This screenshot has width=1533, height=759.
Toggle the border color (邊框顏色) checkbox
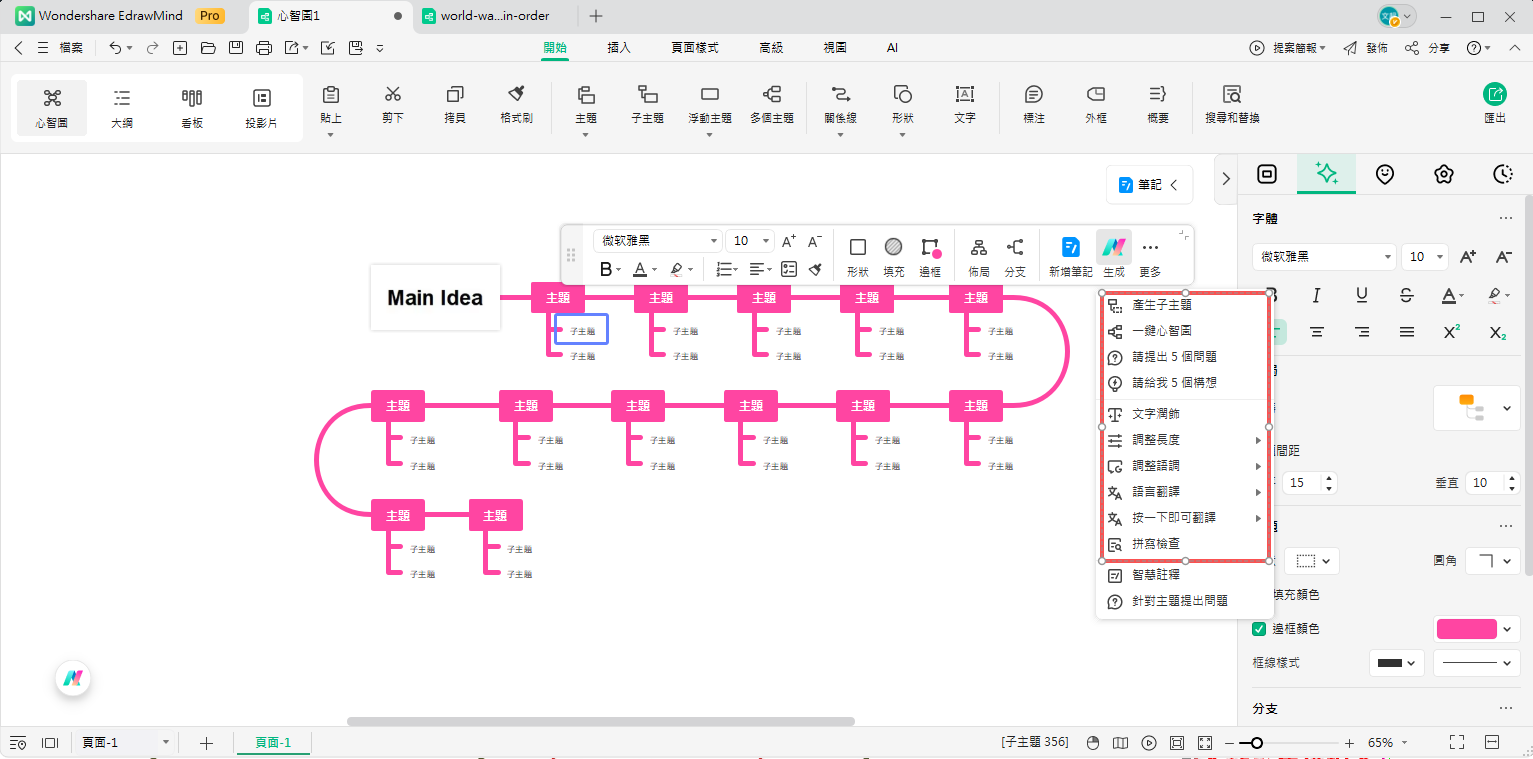1259,629
